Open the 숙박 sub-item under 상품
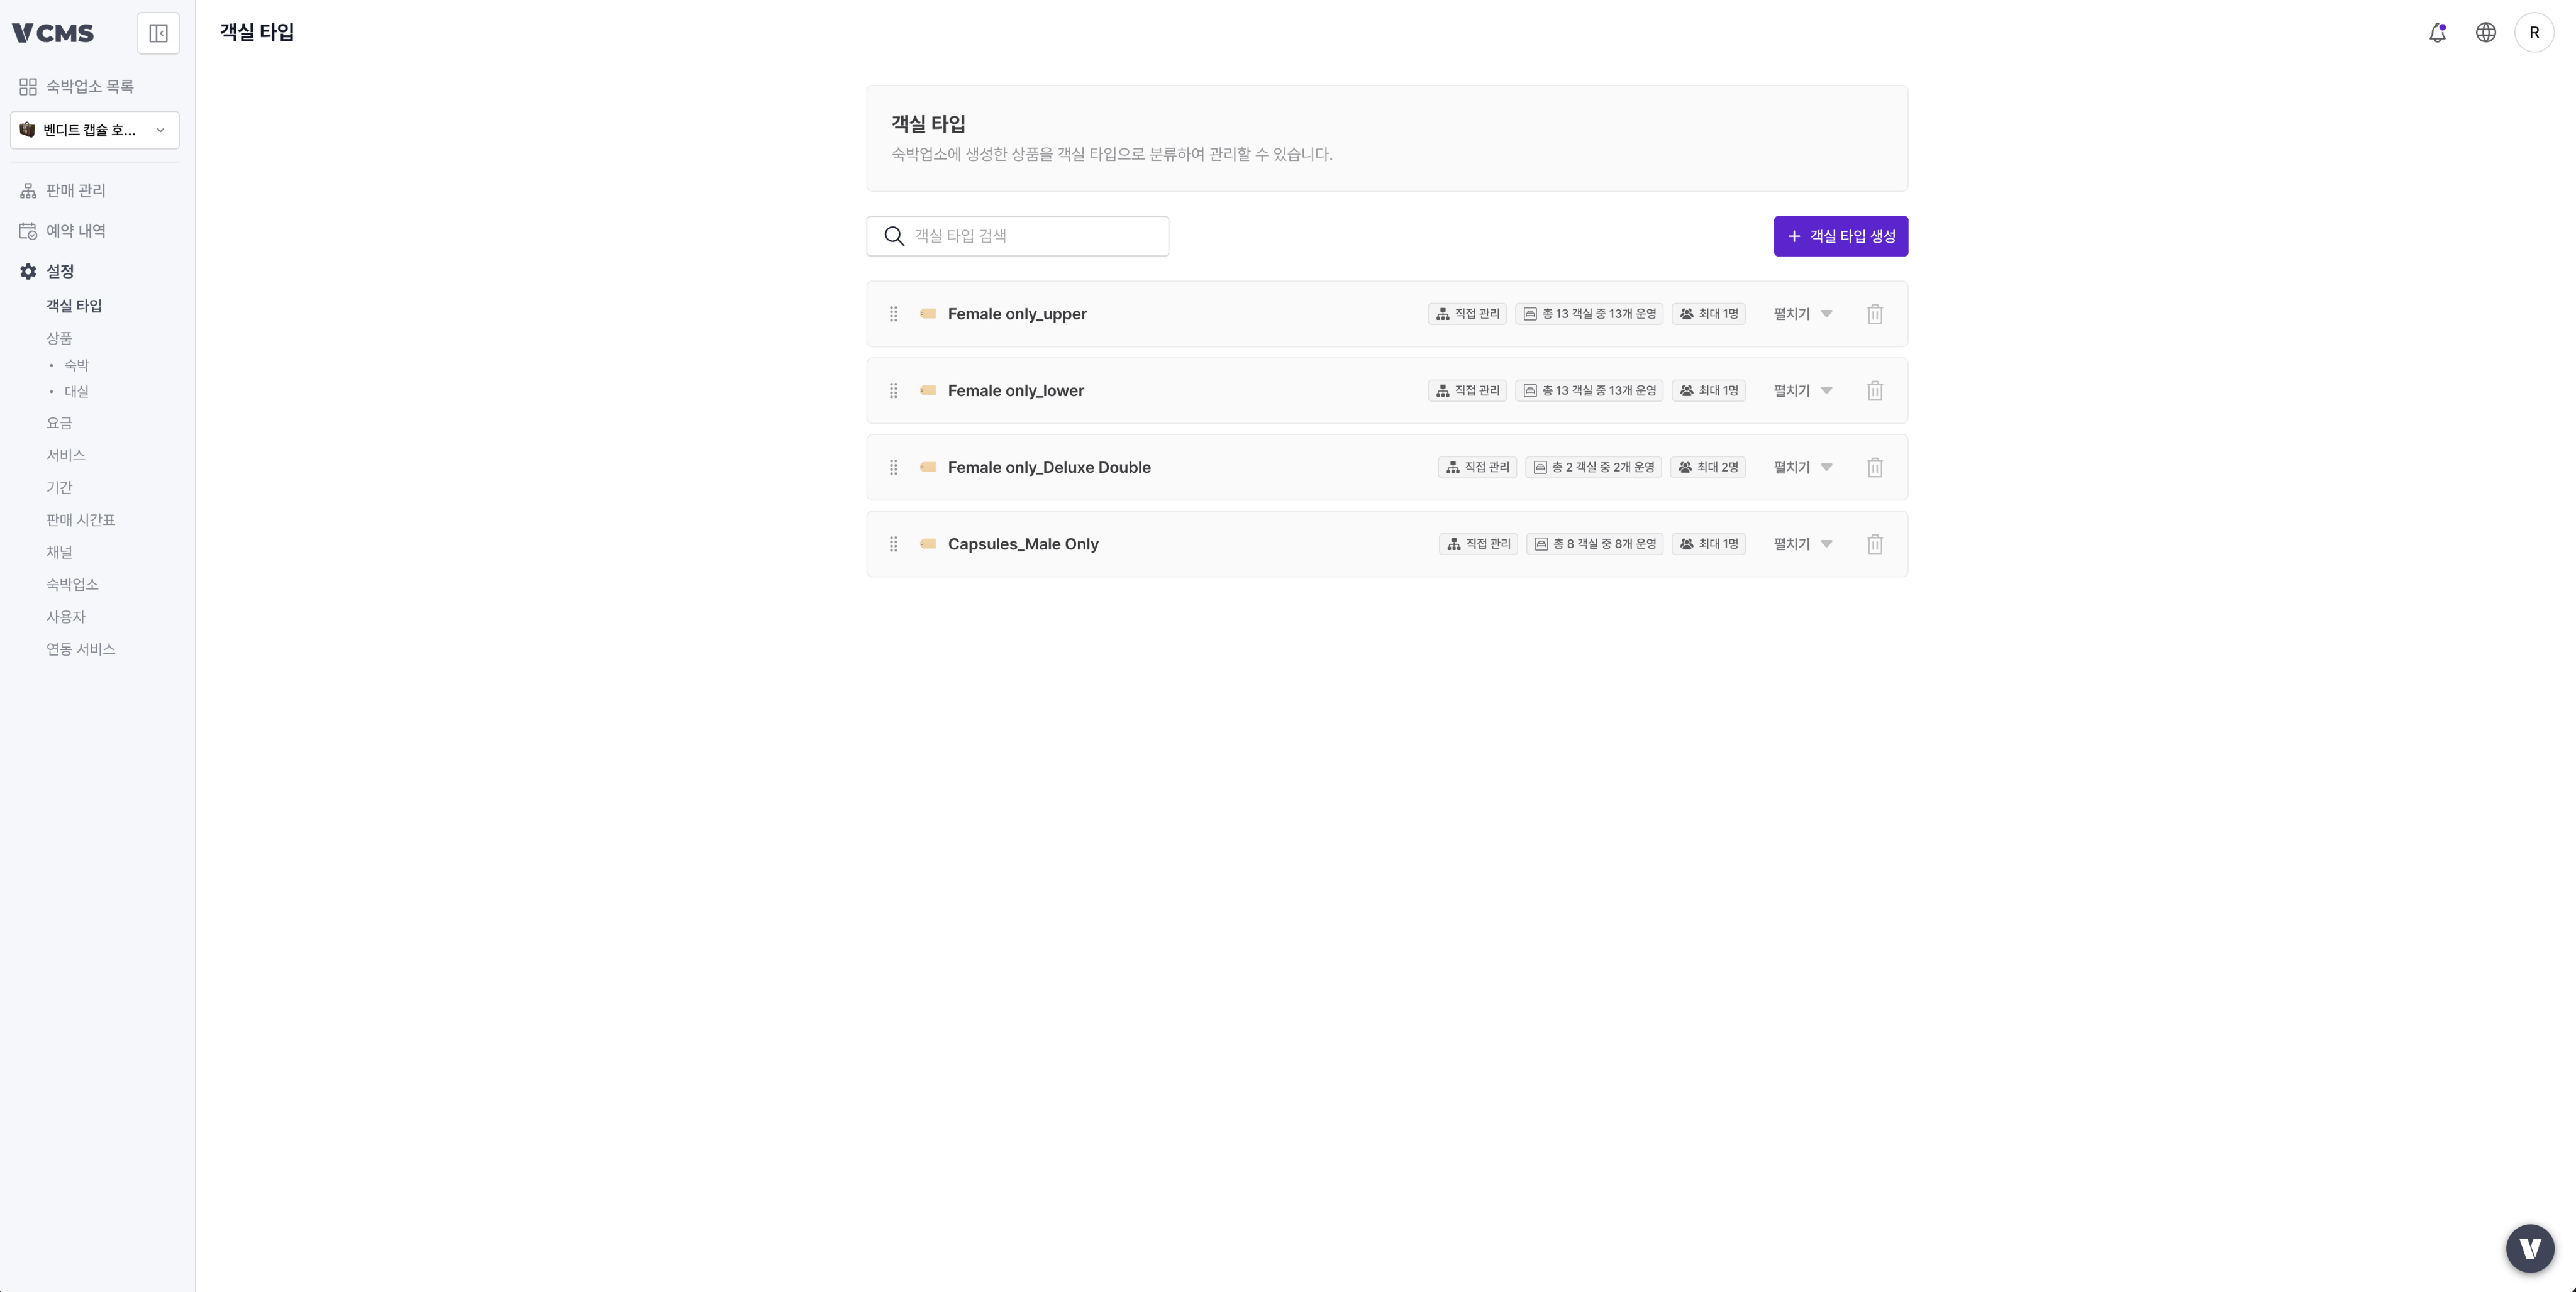 76,365
